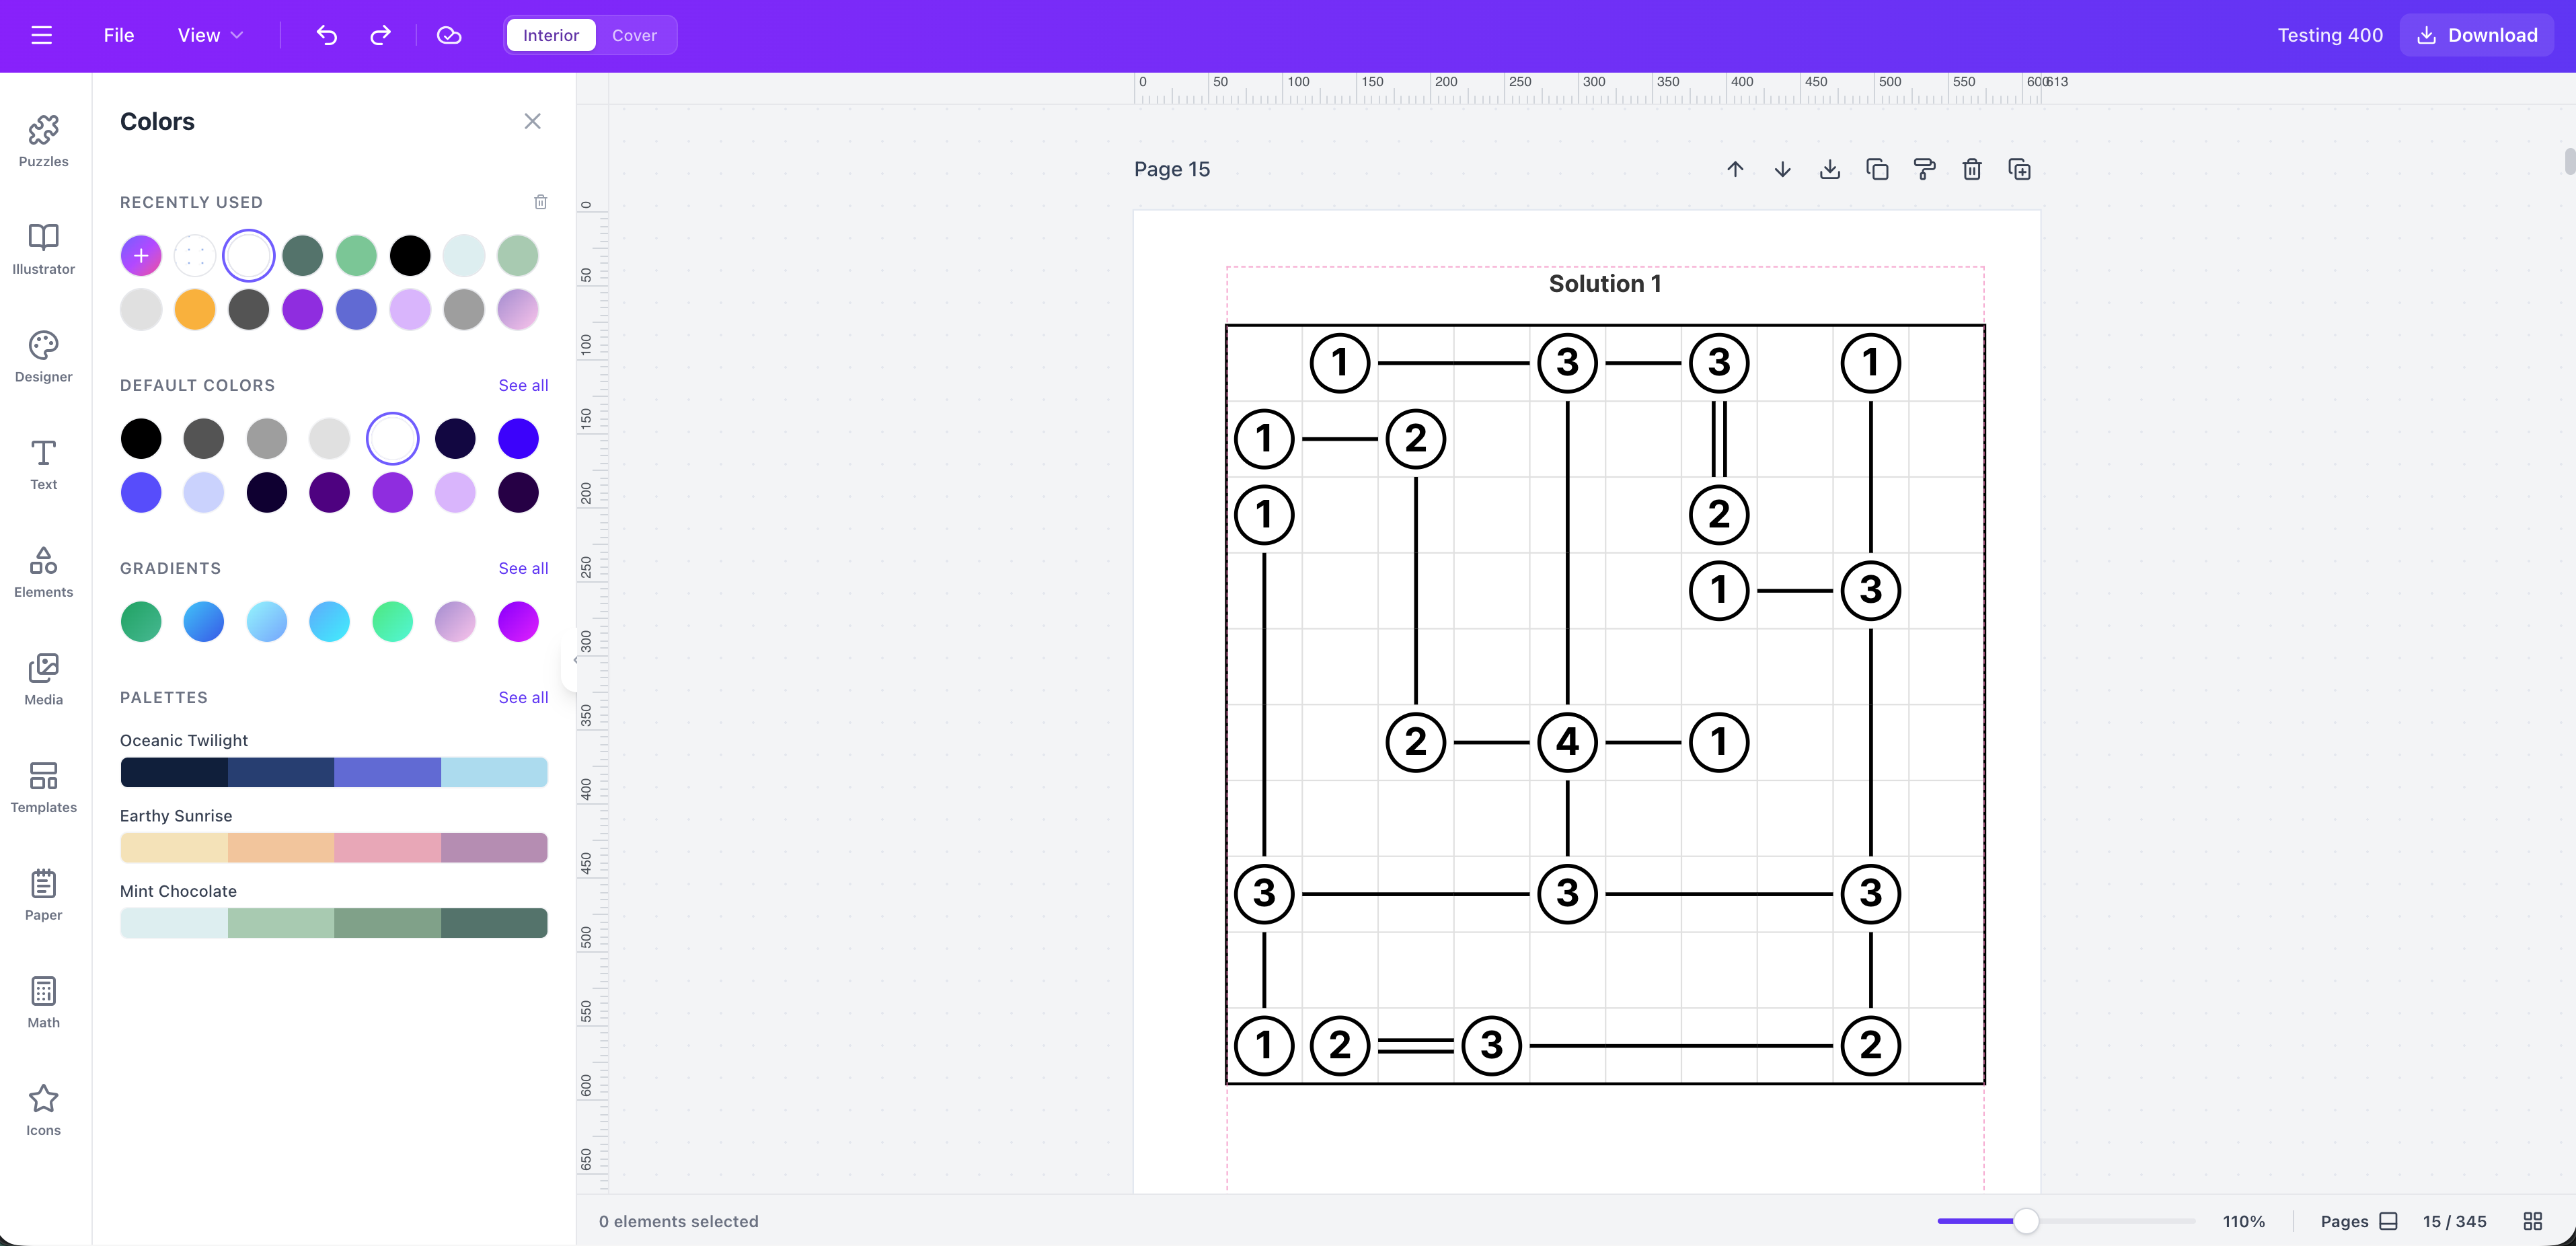Image resolution: width=2576 pixels, height=1246 pixels.
Task: Open the Elements panel
Action: tap(43, 571)
